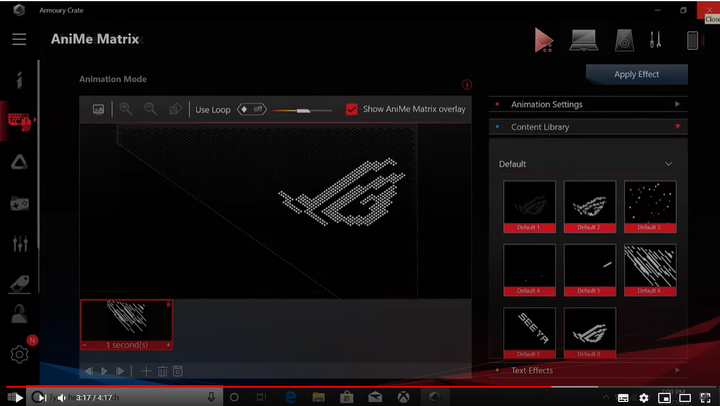This screenshot has height=406, width=720.
Task: Open Mail app on the taskbar
Action: click(x=375, y=397)
